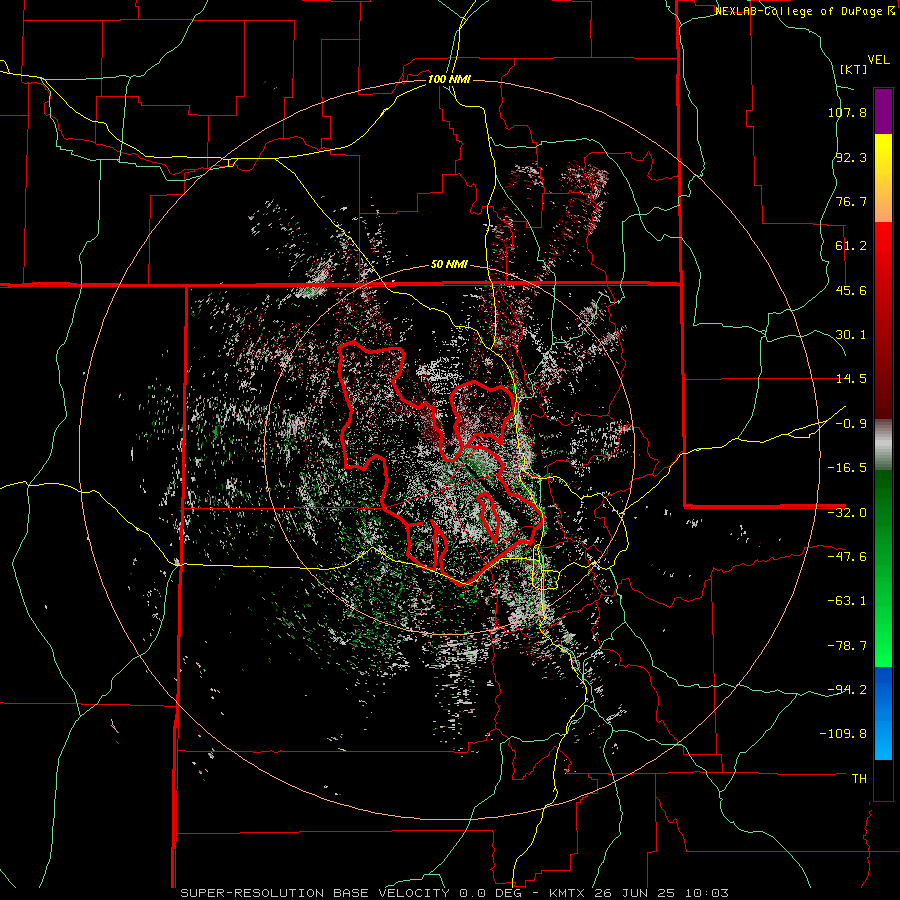Click the -78.7 velocity scale value
Screen dimensions: 900x900
[847, 646]
